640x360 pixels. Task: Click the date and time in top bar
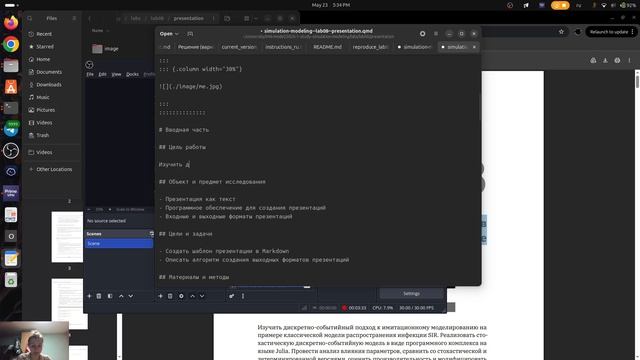tap(331, 5)
